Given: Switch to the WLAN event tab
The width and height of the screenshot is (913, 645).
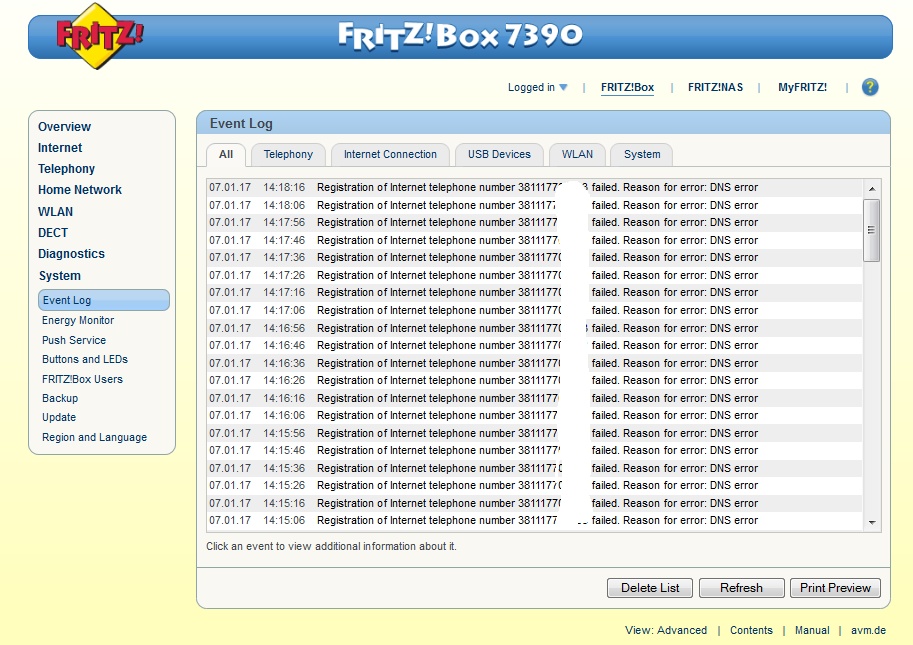Looking at the screenshot, I should pos(577,155).
